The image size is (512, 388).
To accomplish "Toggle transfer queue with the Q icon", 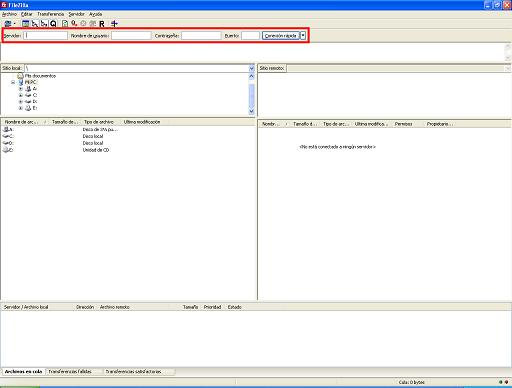I will pos(53,24).
